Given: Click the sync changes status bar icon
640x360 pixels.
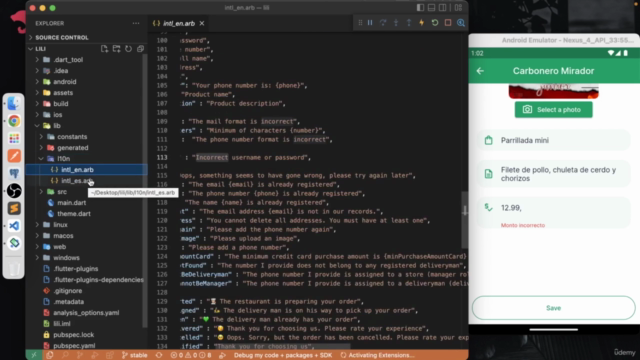Looking at the screenshot, I should 159,355.
